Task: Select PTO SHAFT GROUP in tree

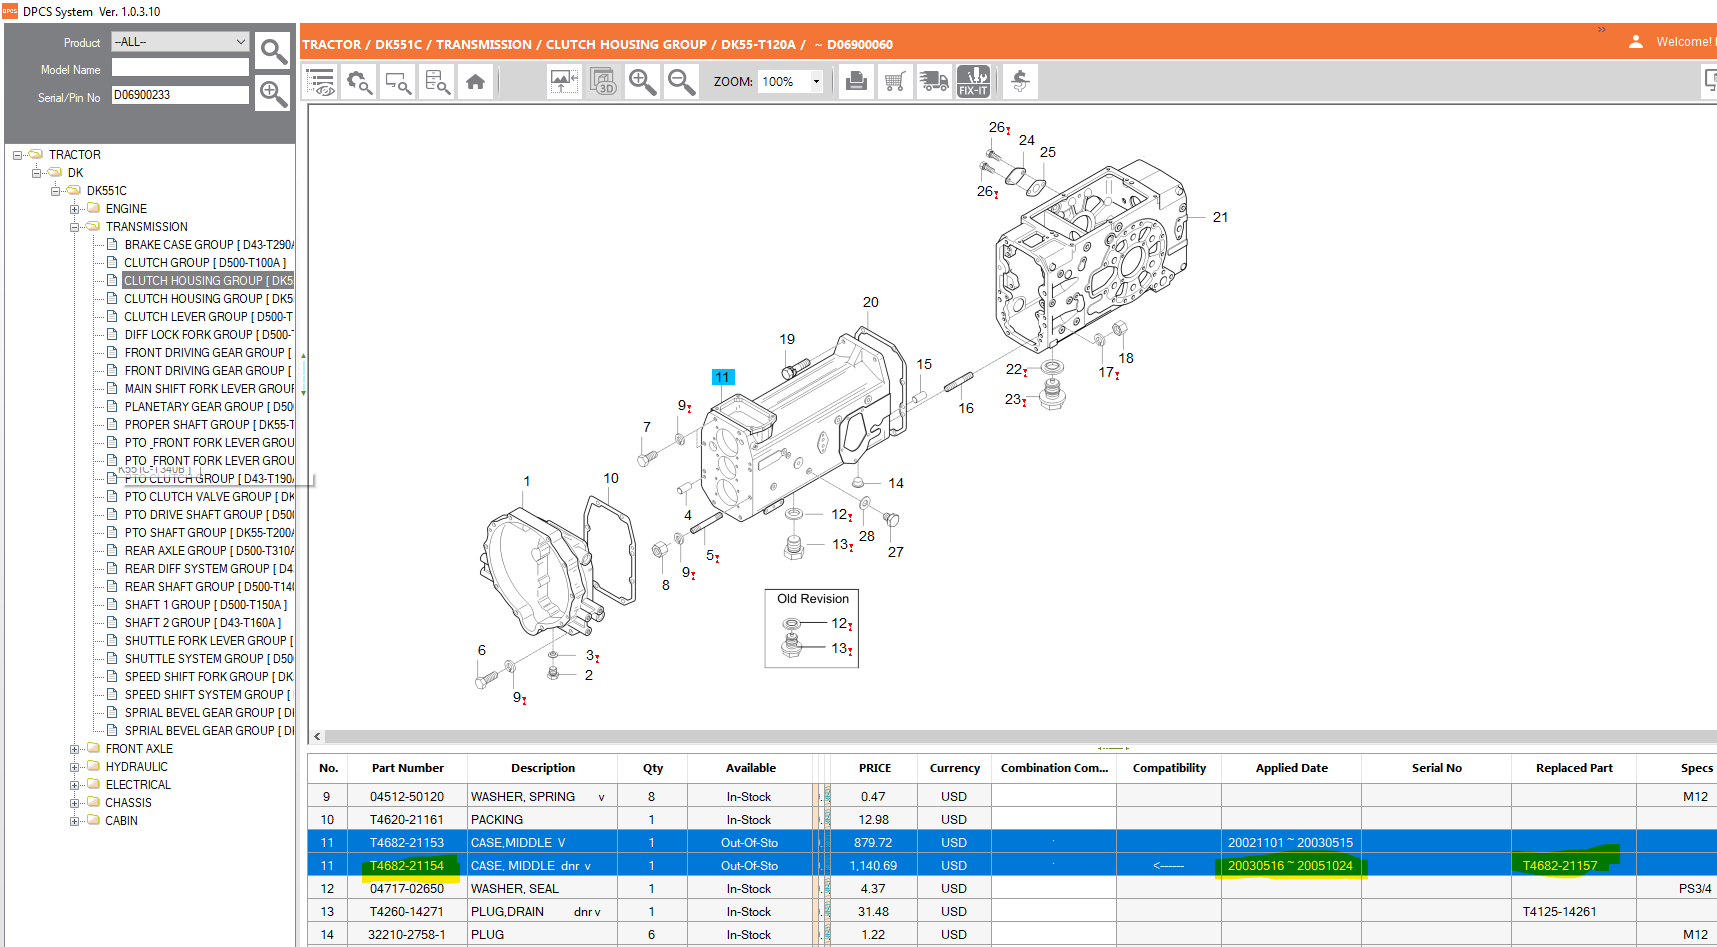Action: coord(208,533)
